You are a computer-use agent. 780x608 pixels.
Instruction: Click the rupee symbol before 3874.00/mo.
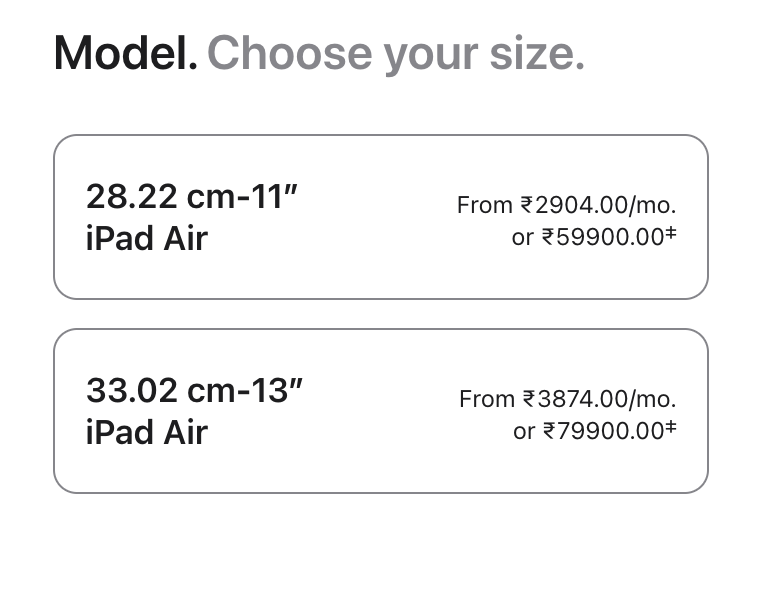pos(529,399)
